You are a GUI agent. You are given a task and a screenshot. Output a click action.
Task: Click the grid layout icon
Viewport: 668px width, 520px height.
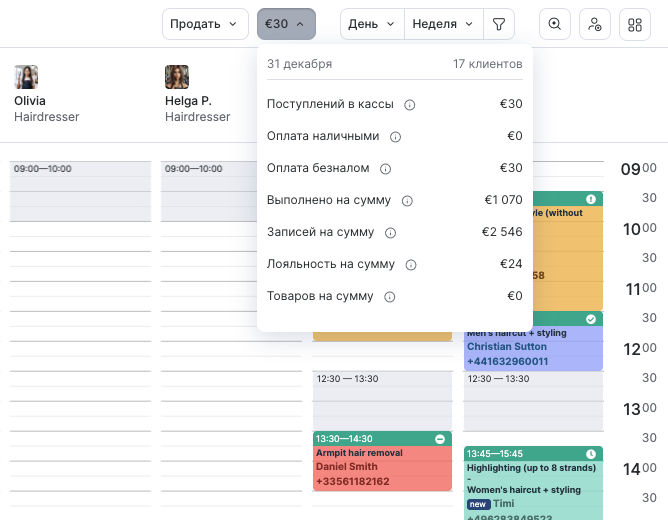pos(635,24)
